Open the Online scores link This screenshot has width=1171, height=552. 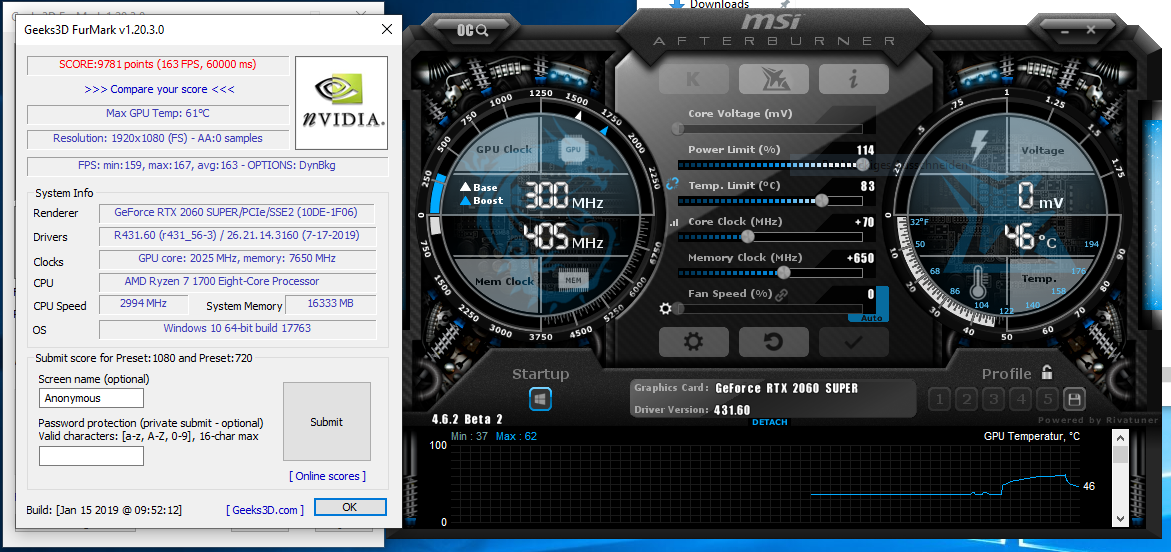(x=327, y=476)
